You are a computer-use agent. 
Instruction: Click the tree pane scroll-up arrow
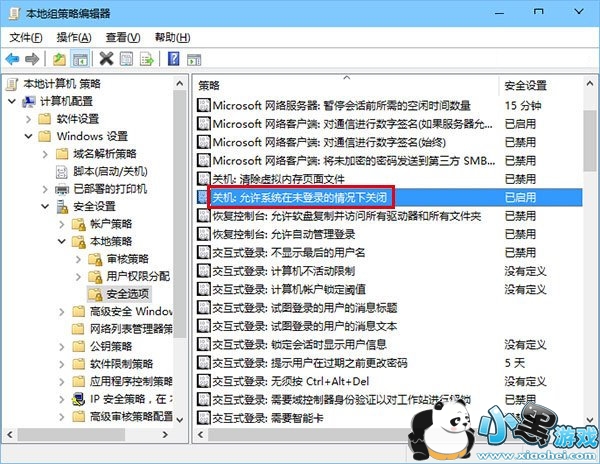click(x=179, y=84)
